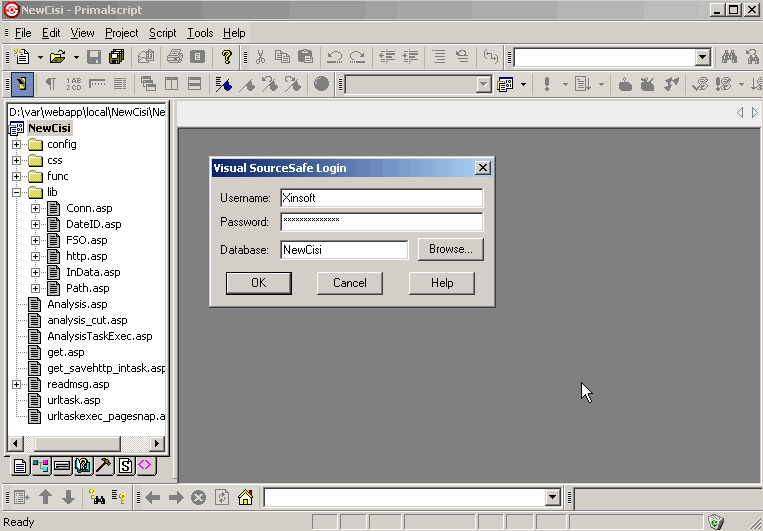Viewport: 763px width, 531px height.
Task: Click OK in SourceSafe Login dialog
Action: [x=259, y=283]
